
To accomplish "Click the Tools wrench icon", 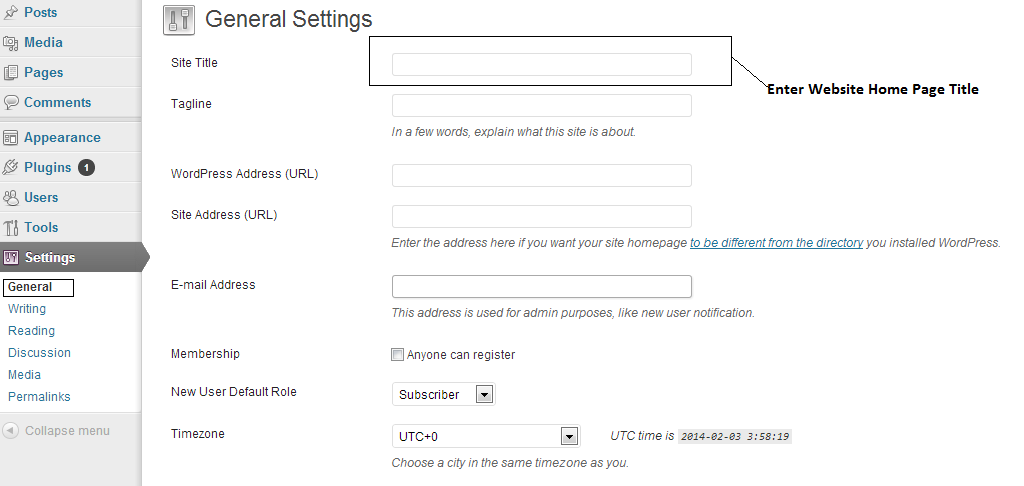I will click(x=11, y=228).
